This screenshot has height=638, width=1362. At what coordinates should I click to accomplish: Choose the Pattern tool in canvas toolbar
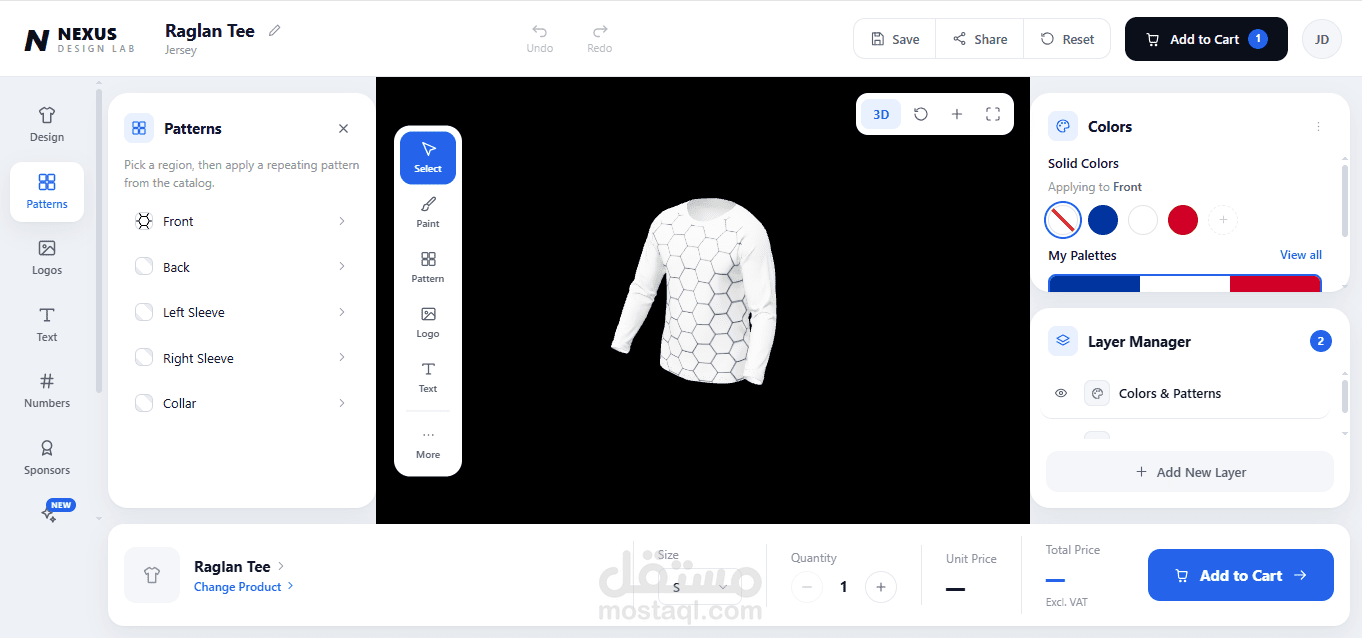tap(428, 267)
